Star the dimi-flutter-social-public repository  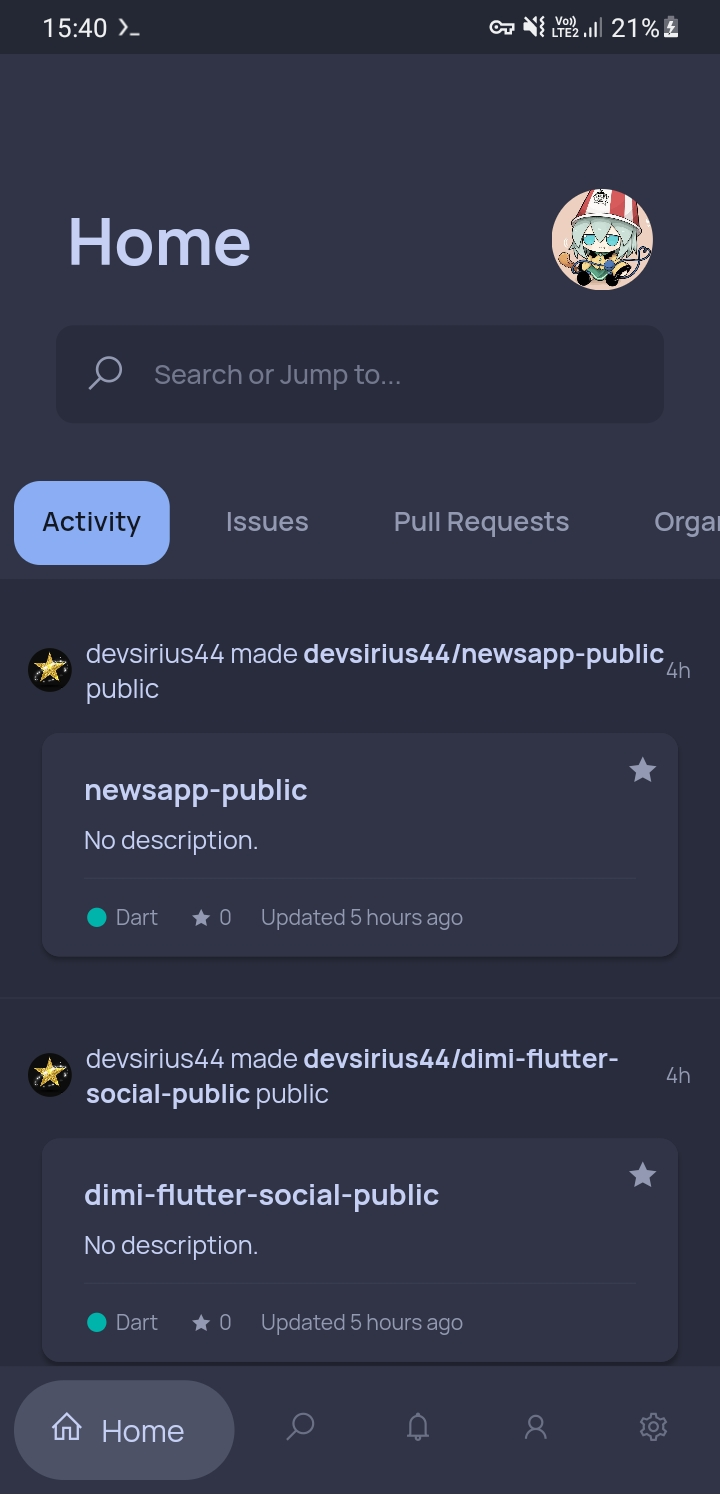pos(642,1175)
